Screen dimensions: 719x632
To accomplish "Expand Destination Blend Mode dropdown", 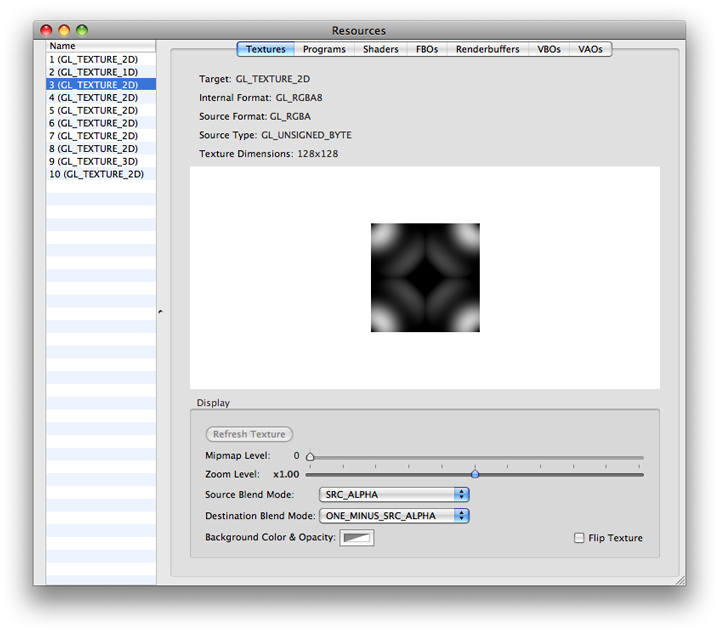I will click(394, 516).
